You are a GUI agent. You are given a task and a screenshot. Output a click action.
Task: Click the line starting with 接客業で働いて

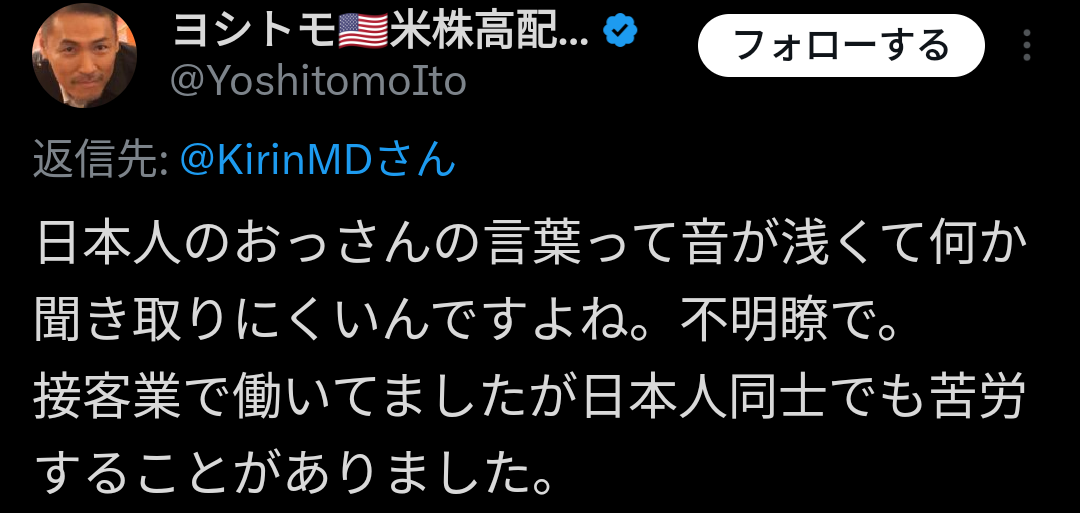tap(529, 398)
